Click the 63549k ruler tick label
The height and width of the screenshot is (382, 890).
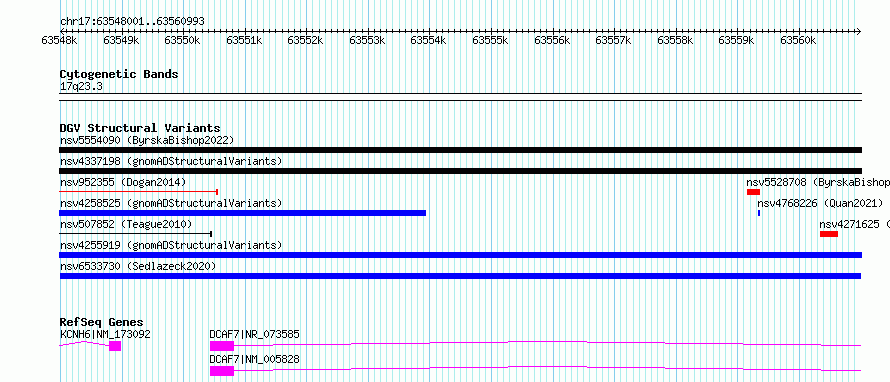point(121,40)
